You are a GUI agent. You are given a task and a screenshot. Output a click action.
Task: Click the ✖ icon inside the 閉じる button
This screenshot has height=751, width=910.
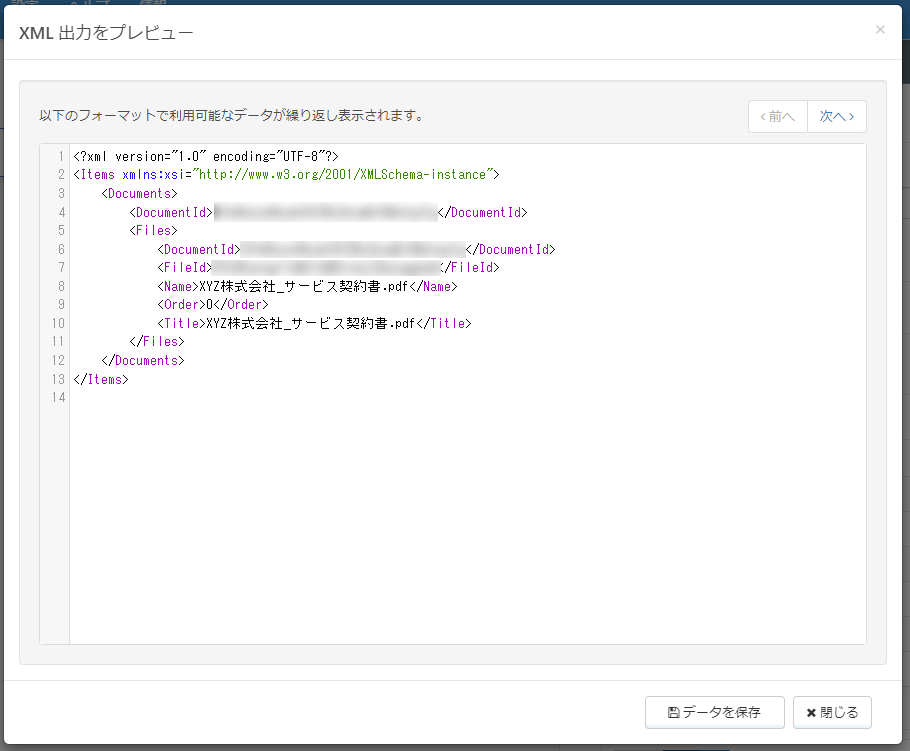click(810, 712)
